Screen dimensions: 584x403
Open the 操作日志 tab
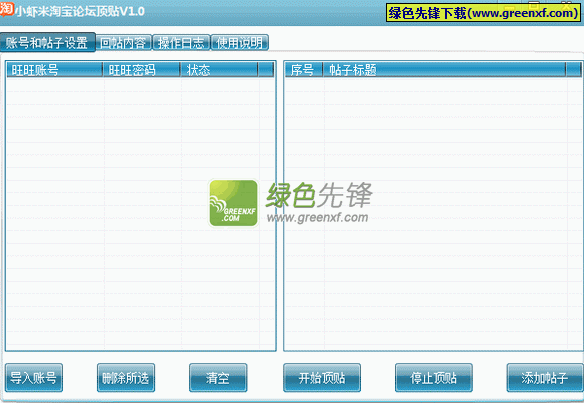click(181, 43)
